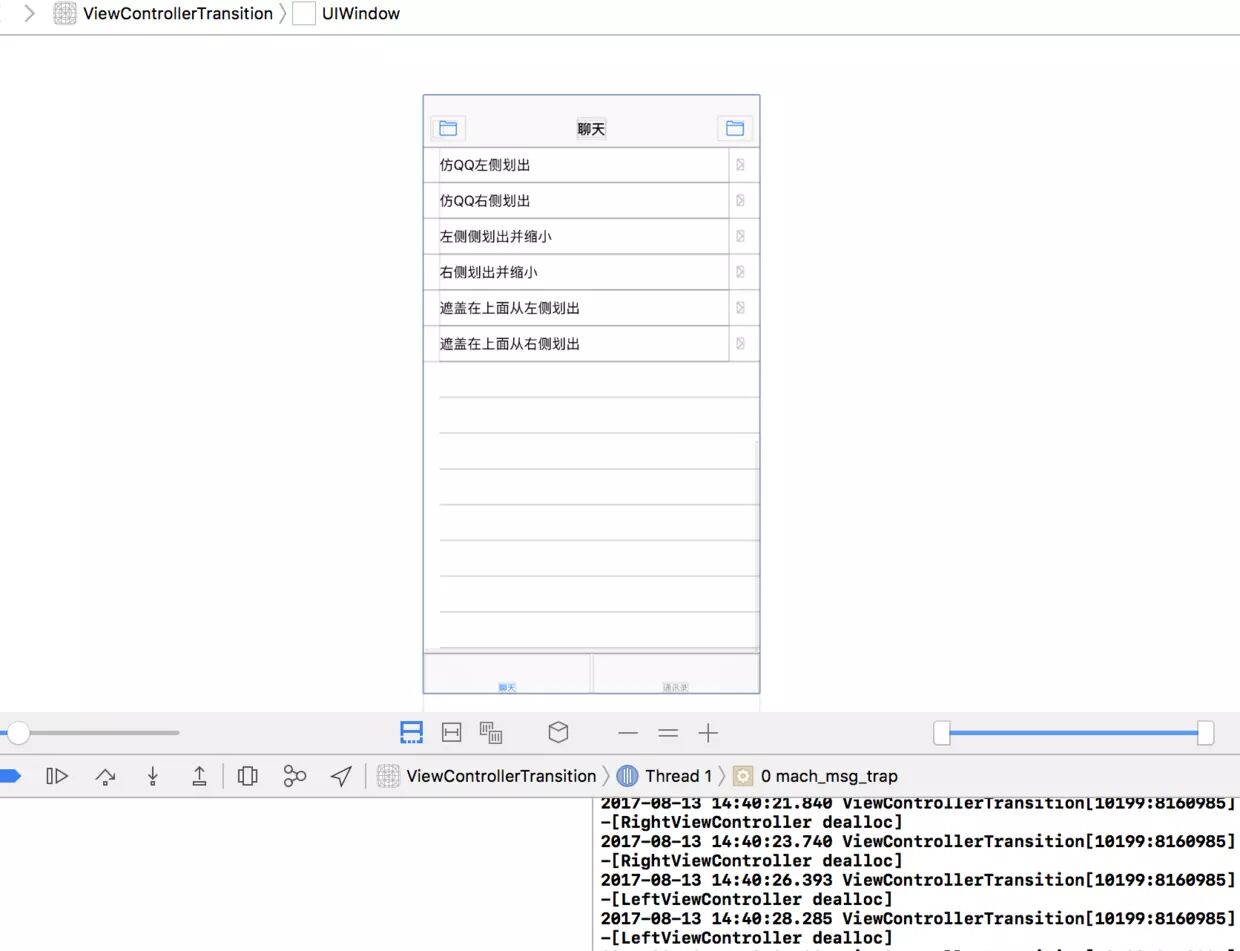Switch canvas to 3D orientation cube
The width and height of the screenshot is (1240, 951).
click(558, 733)
